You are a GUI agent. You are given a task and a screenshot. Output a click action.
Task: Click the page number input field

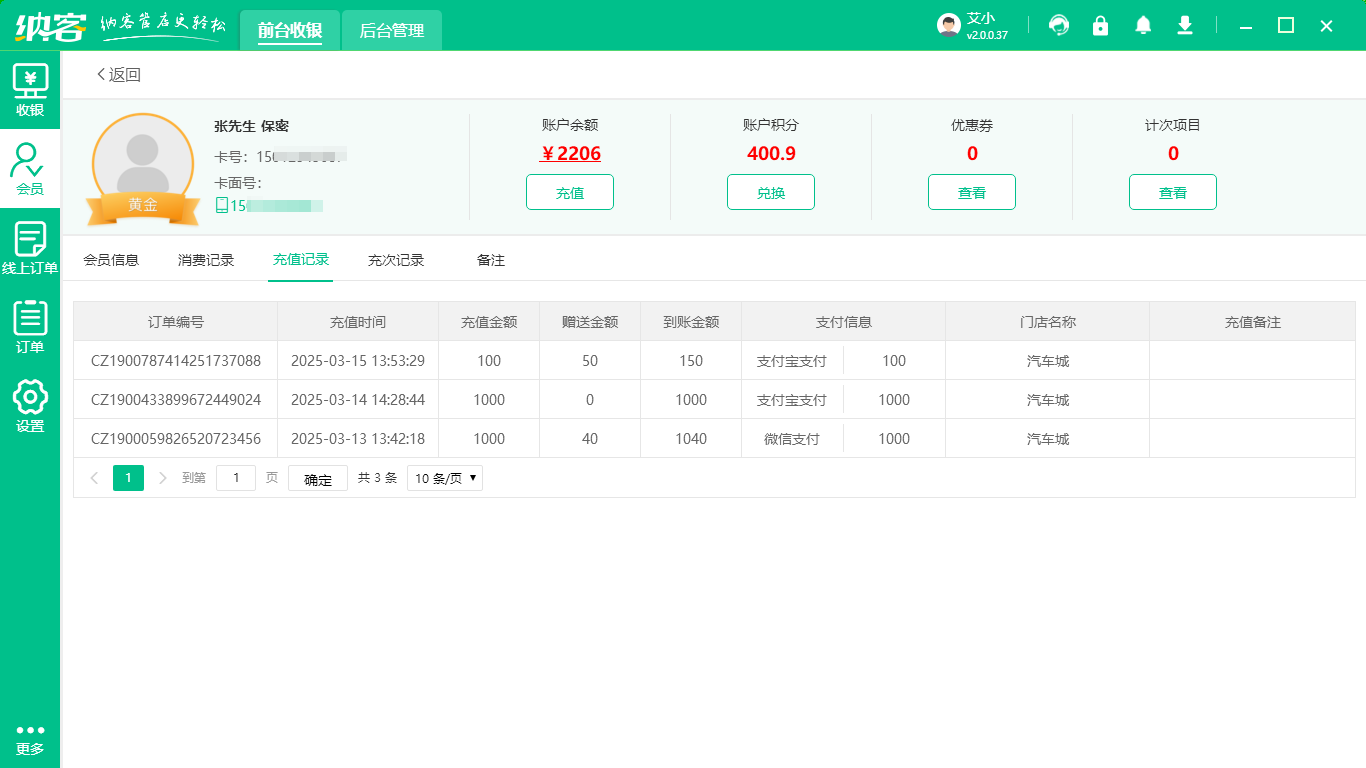(x=236, y=478)
